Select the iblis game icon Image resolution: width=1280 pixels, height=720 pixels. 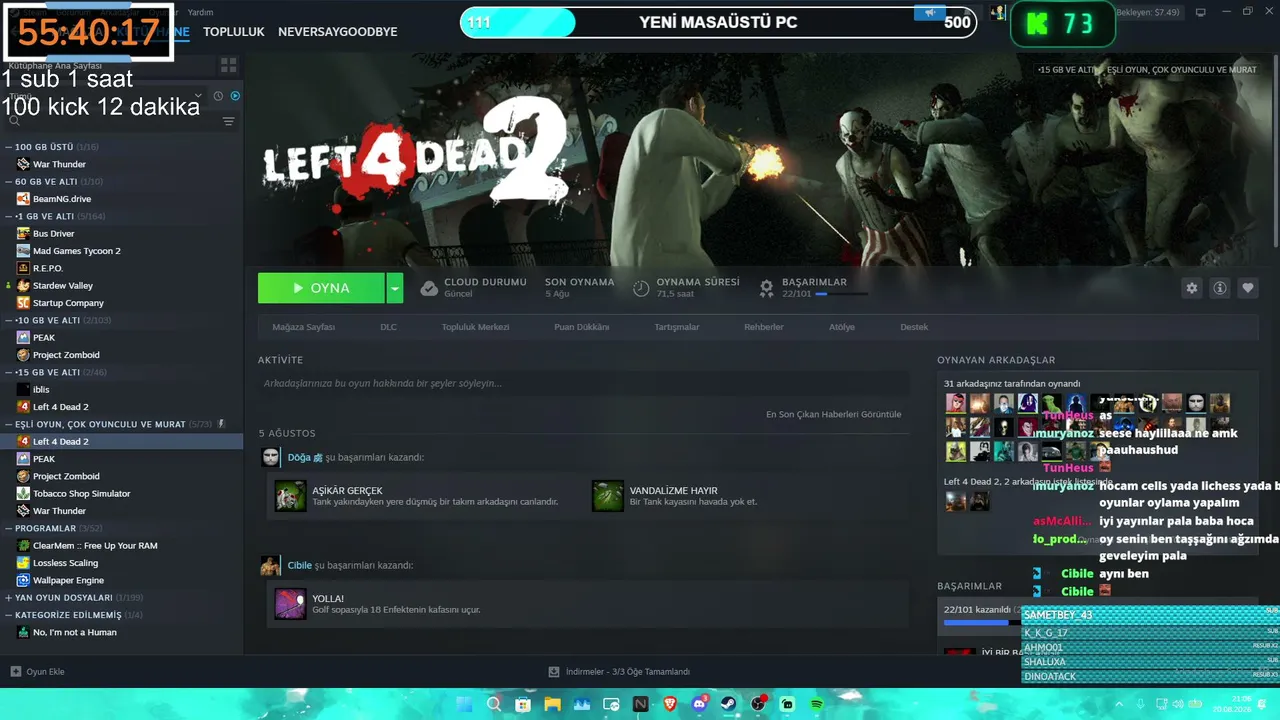pos(23,390)
